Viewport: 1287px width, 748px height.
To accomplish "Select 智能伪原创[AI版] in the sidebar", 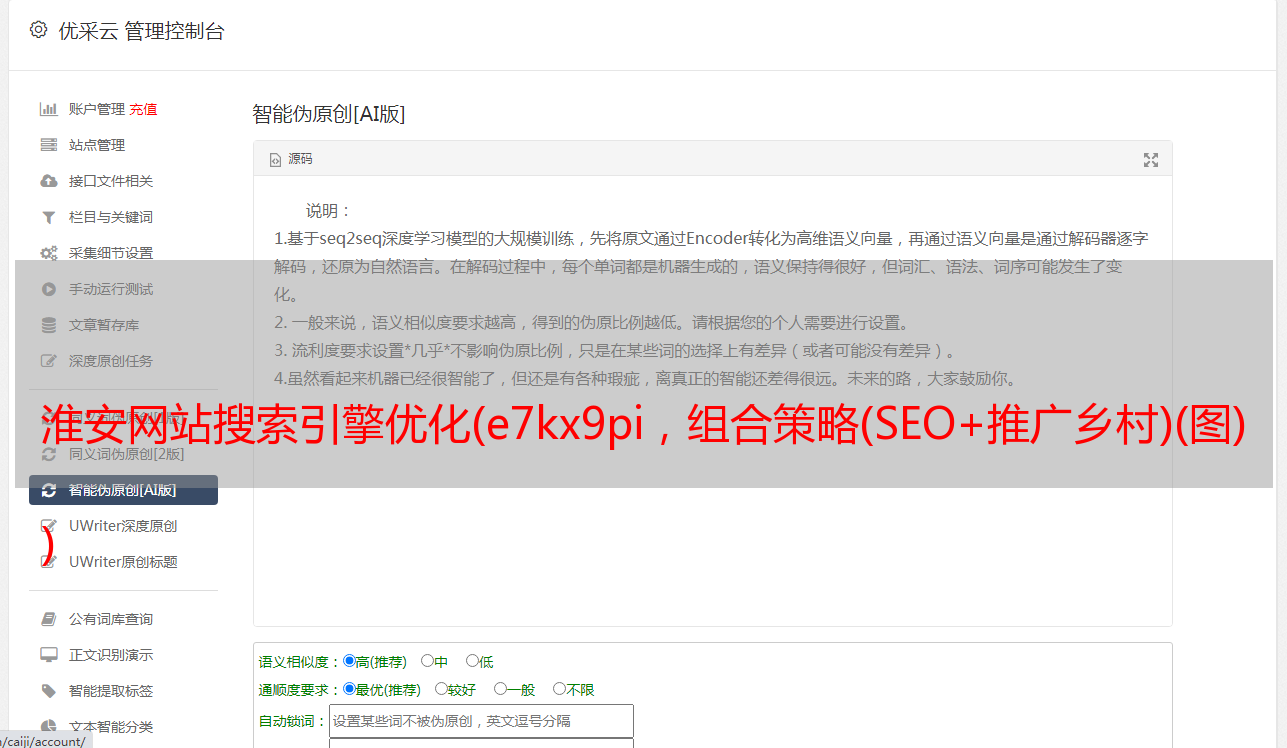I will click(x=123, y=490).
